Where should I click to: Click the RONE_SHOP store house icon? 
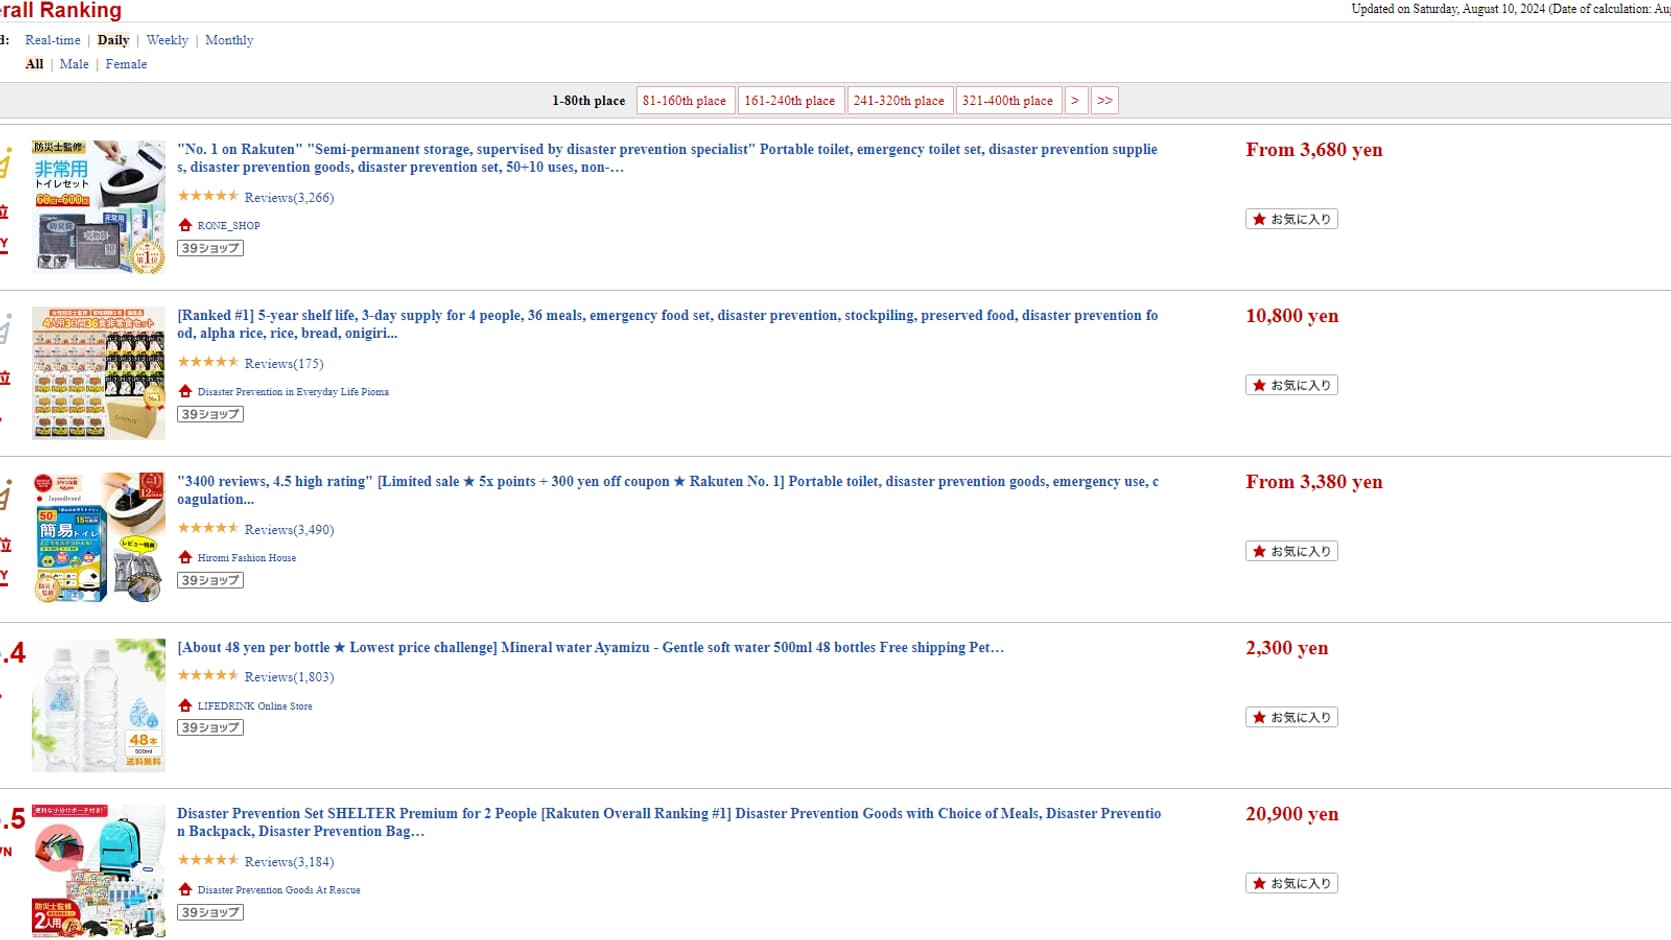pos(185,225)
